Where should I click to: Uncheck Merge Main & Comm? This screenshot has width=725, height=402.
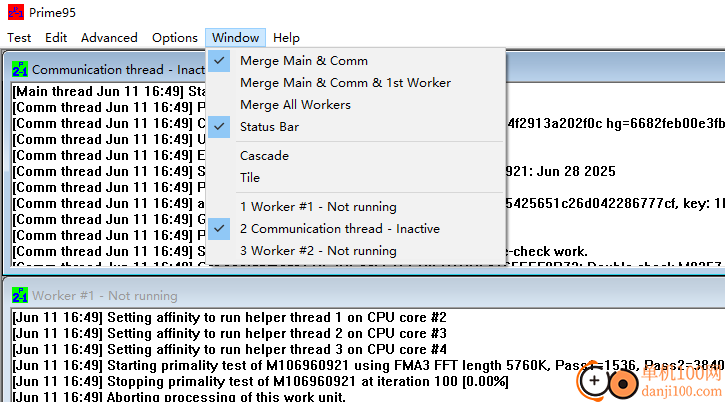tap(355, 61)
